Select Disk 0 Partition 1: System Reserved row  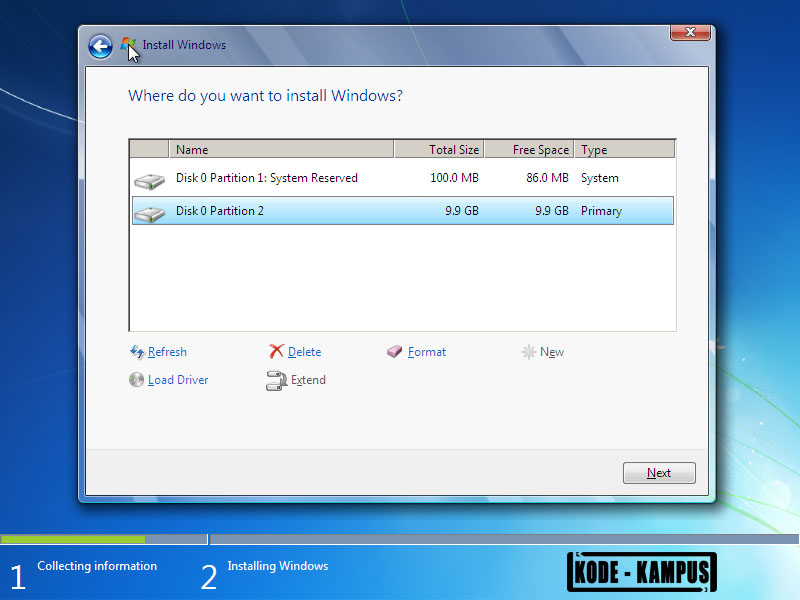(403, 178)
